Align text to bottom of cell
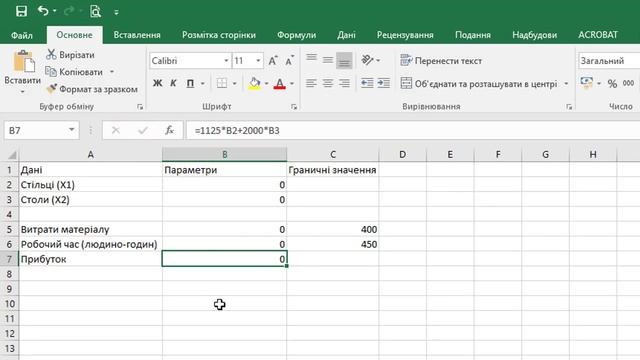Viewport: 640px width, 360px height. tap(344, 60)
